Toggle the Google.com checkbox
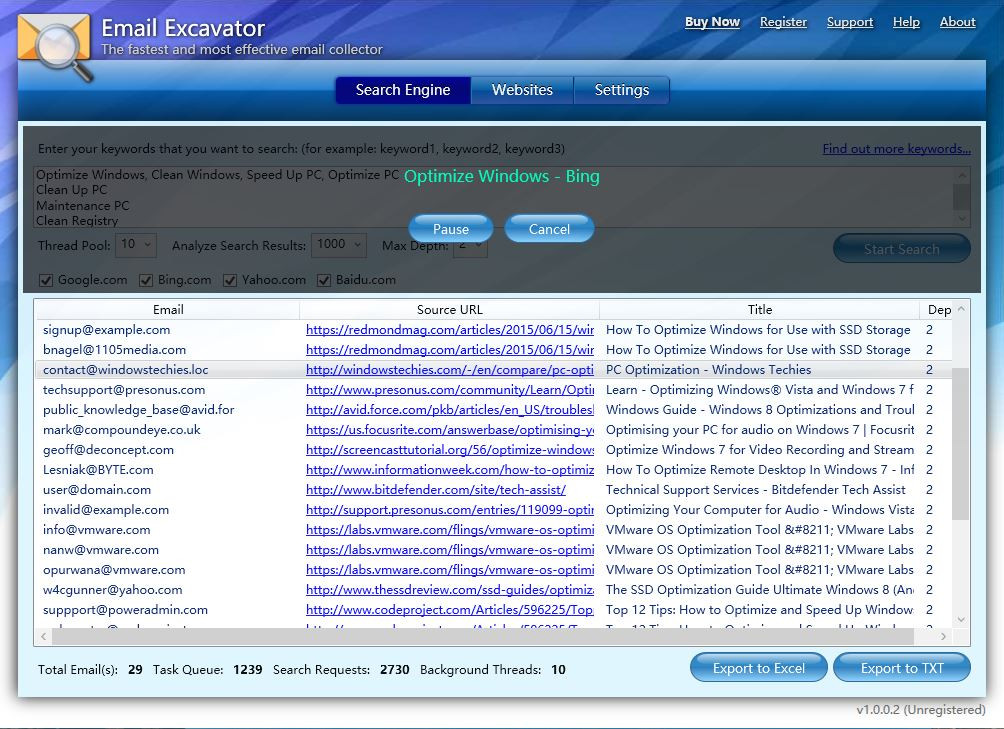This screenshot has height=729, width=1004. tap(46, 280)
